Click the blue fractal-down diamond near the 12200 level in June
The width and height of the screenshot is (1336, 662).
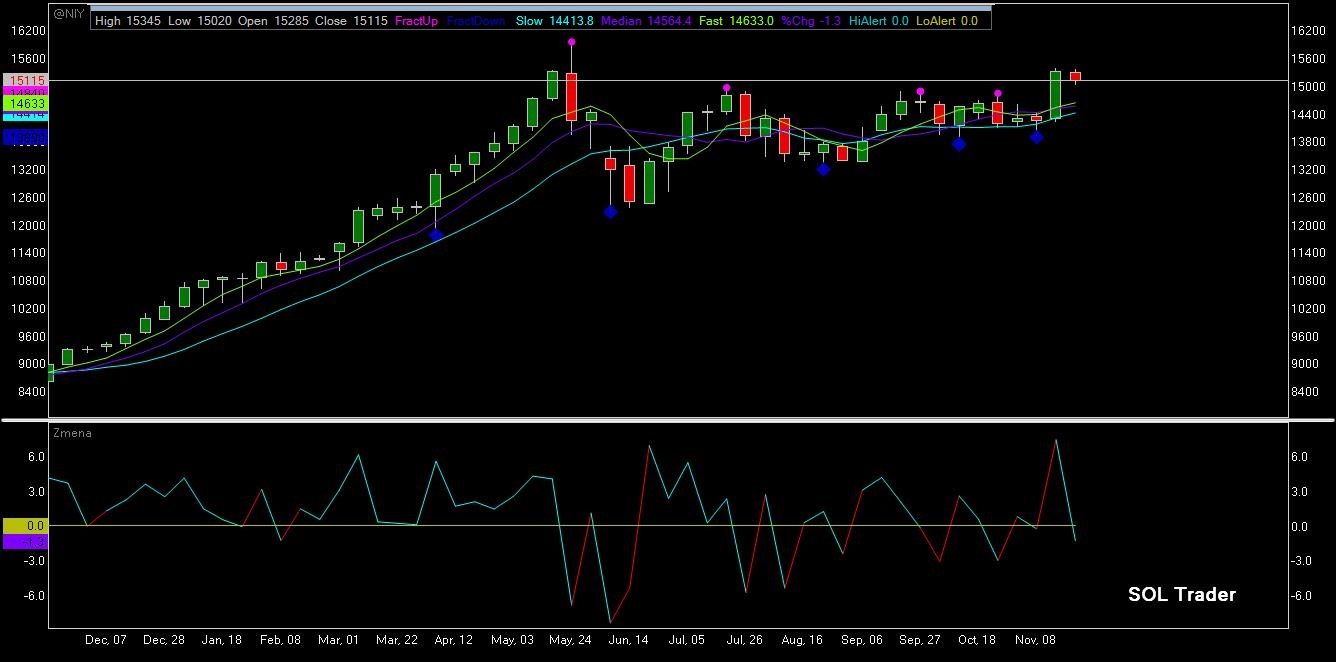pyautogui.click(x=610, y=212)
